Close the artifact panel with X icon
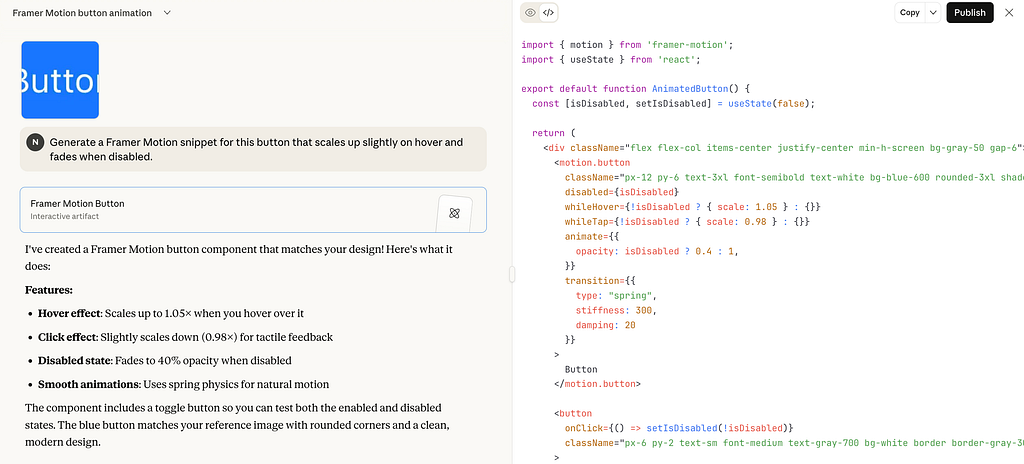The image size is (1024, 464). (x=1008, y=13)
